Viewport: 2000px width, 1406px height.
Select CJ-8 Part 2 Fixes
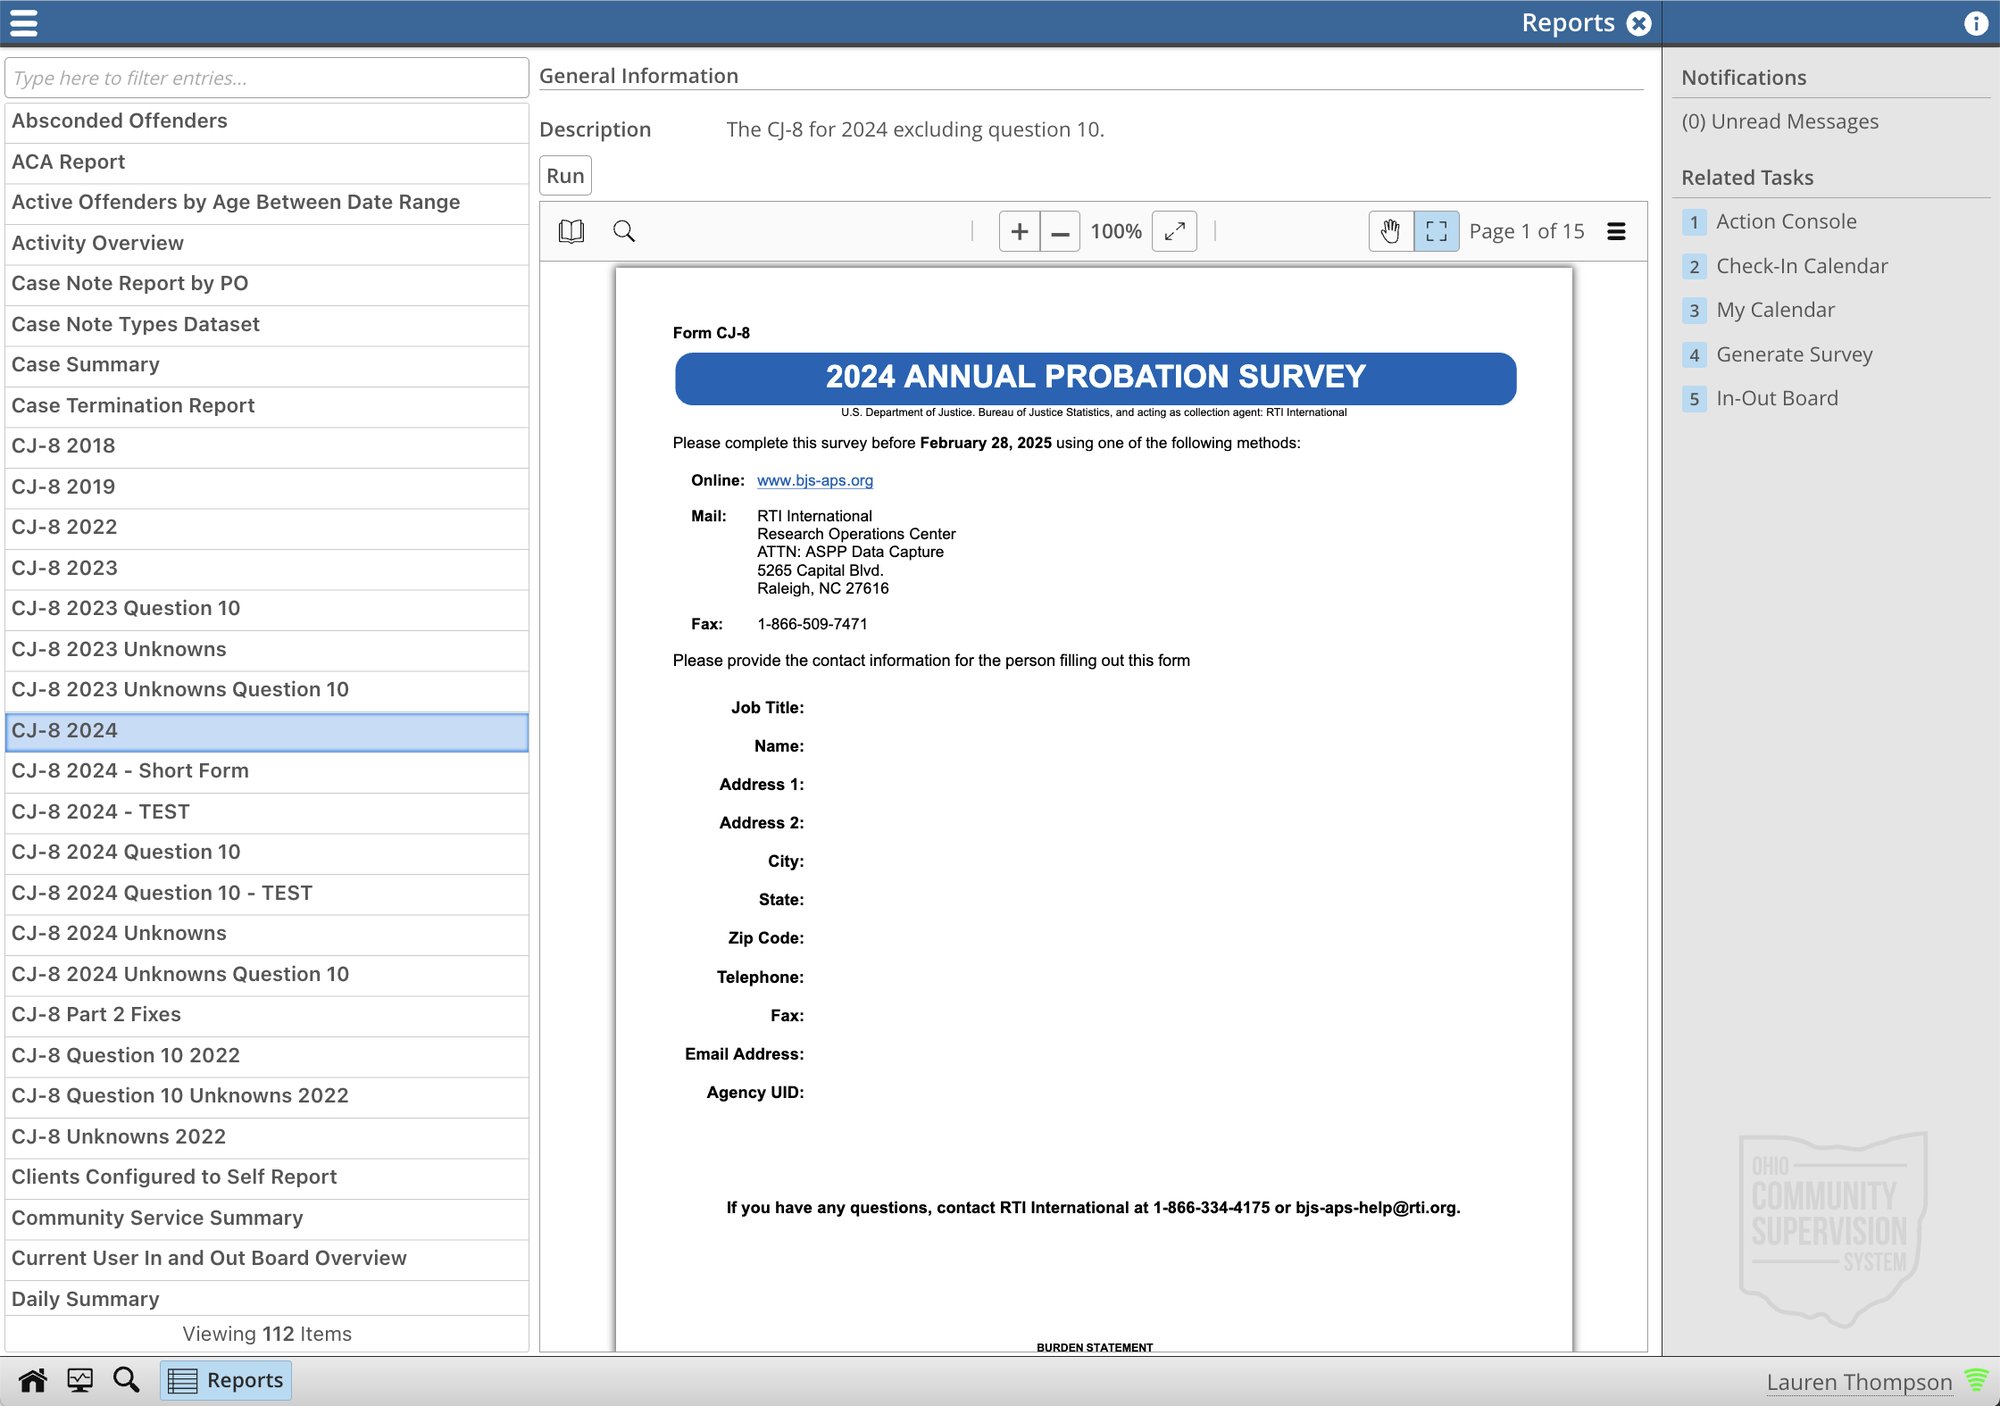pos(267,1015)
